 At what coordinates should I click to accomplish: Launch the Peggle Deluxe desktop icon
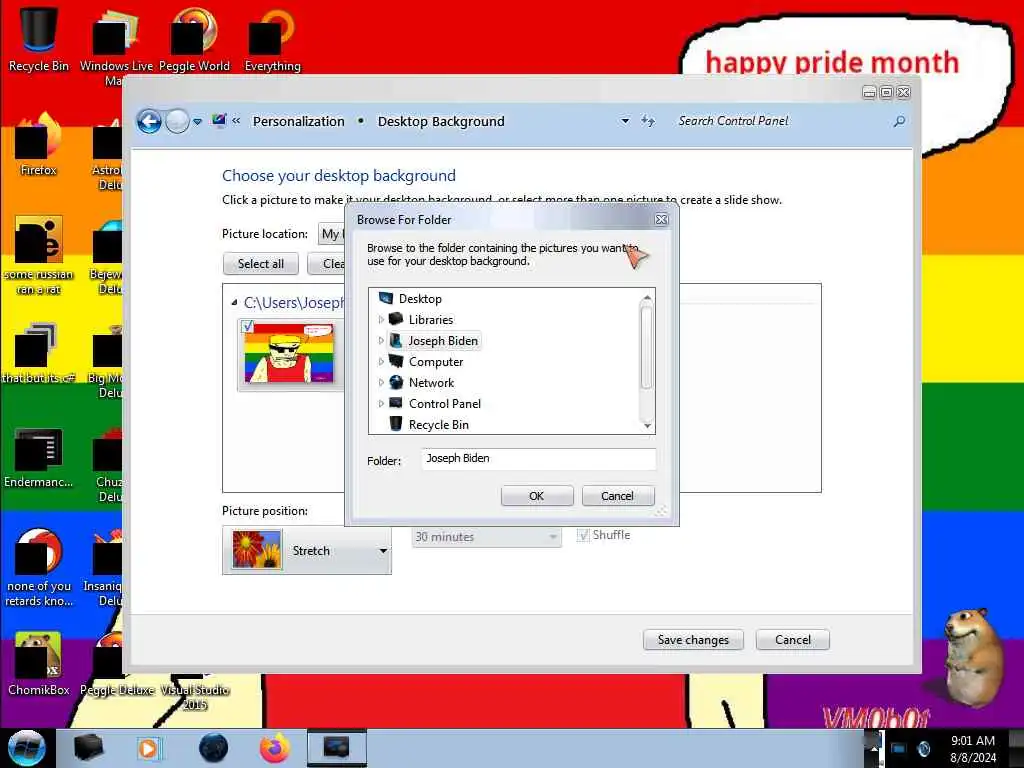point(118,690)
